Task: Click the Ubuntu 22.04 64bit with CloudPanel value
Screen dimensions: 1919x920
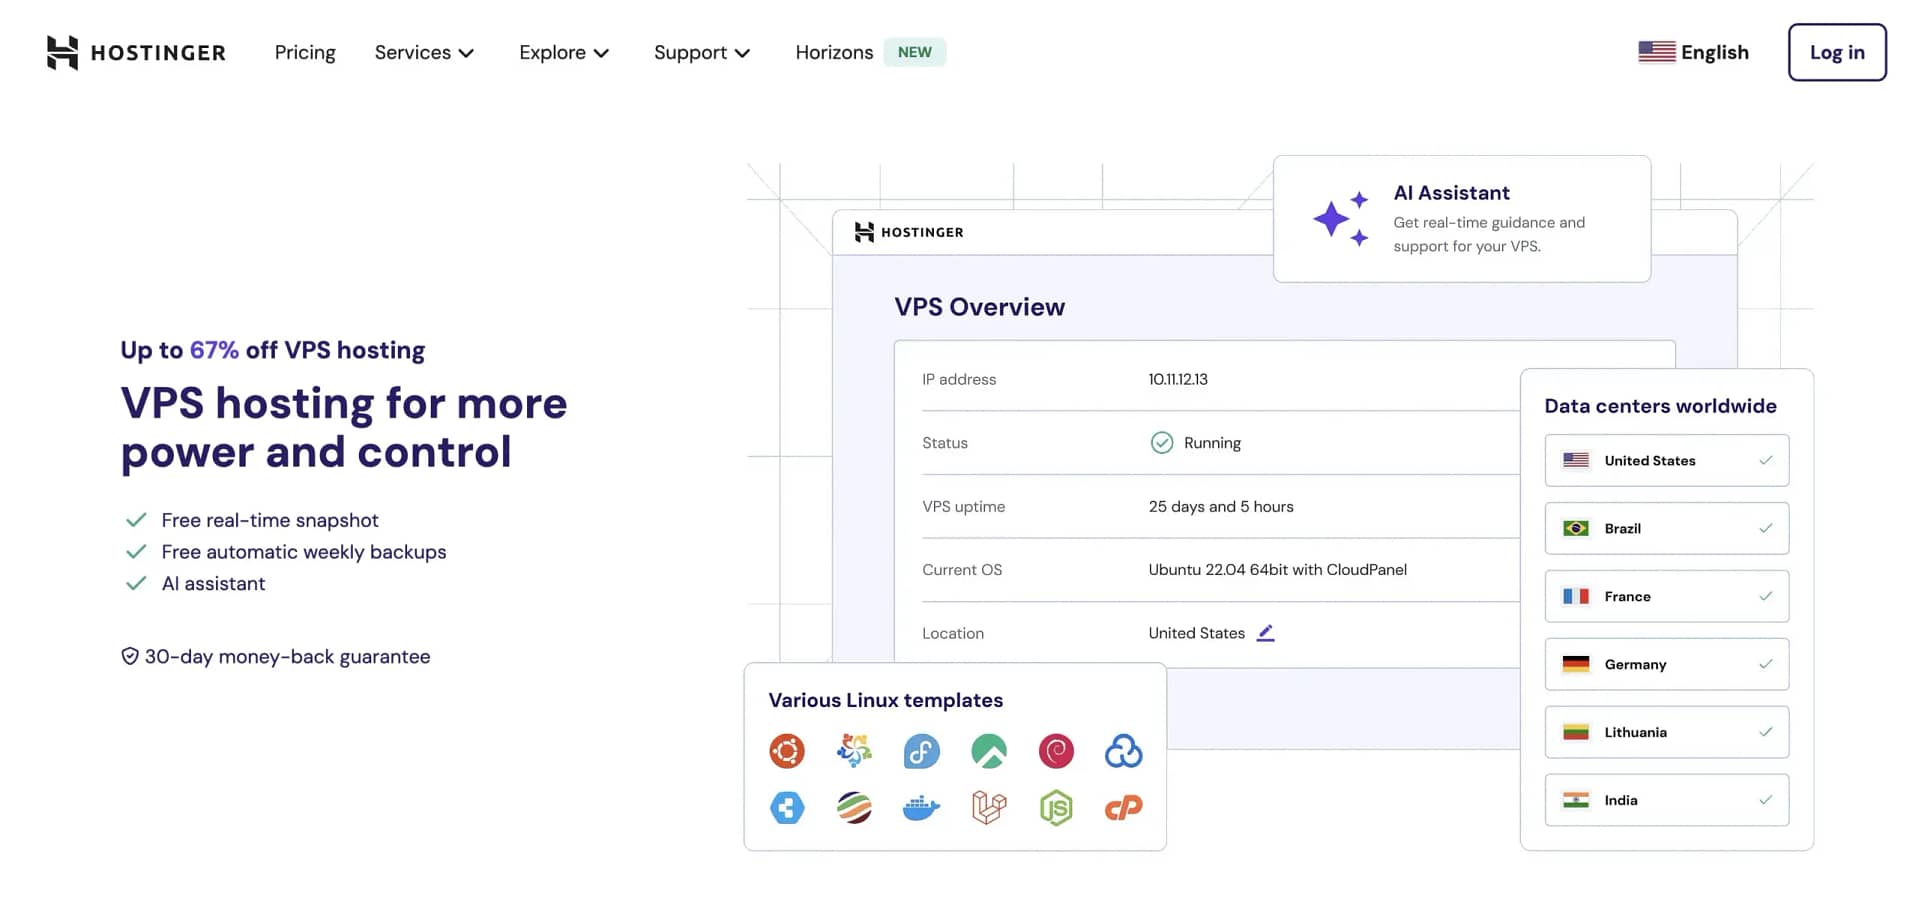Action: click(x=1277, y=570)
